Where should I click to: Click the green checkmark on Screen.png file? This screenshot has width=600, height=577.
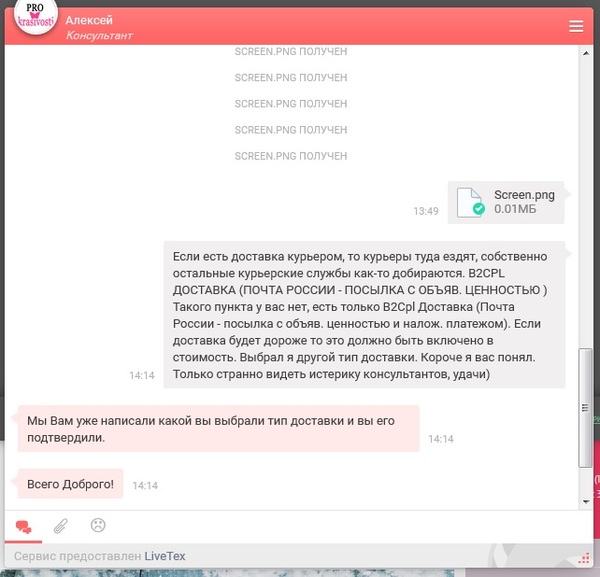pos(479,209)
